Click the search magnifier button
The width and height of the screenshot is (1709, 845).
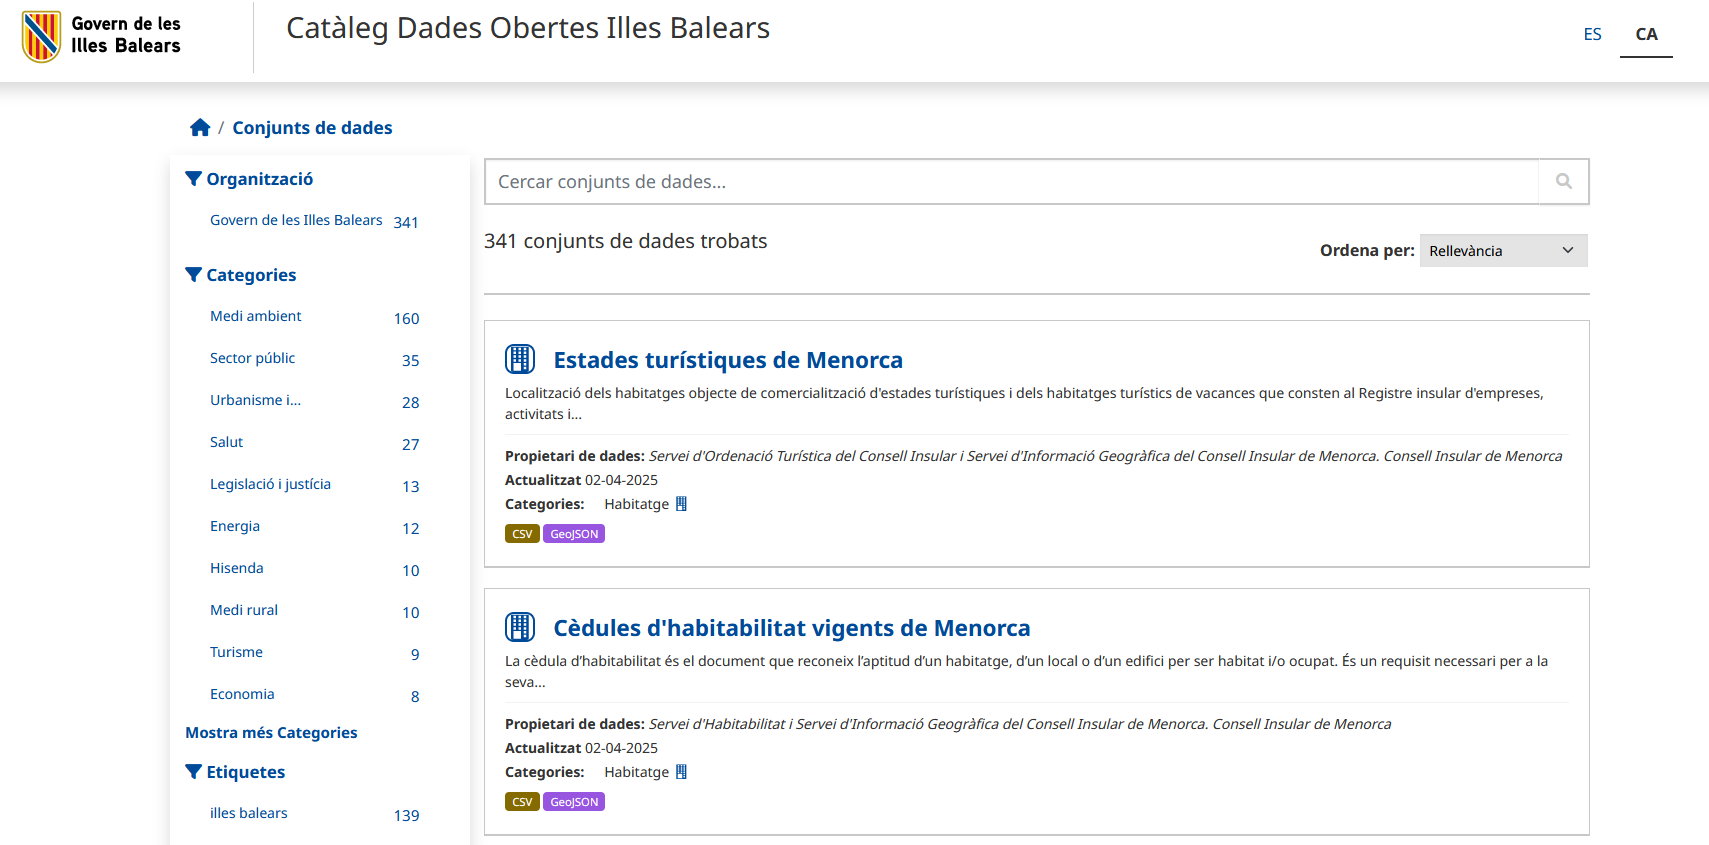coord(1563,182)
